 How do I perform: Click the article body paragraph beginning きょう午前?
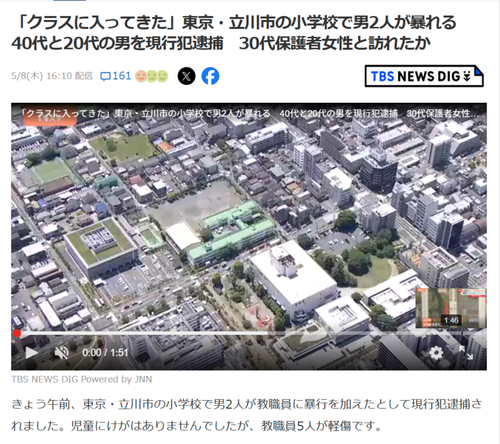coord(247,415)
